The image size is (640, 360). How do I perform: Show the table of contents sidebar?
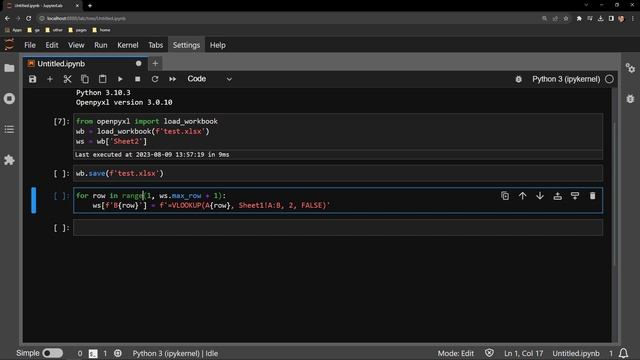click(x=9, y=129)
